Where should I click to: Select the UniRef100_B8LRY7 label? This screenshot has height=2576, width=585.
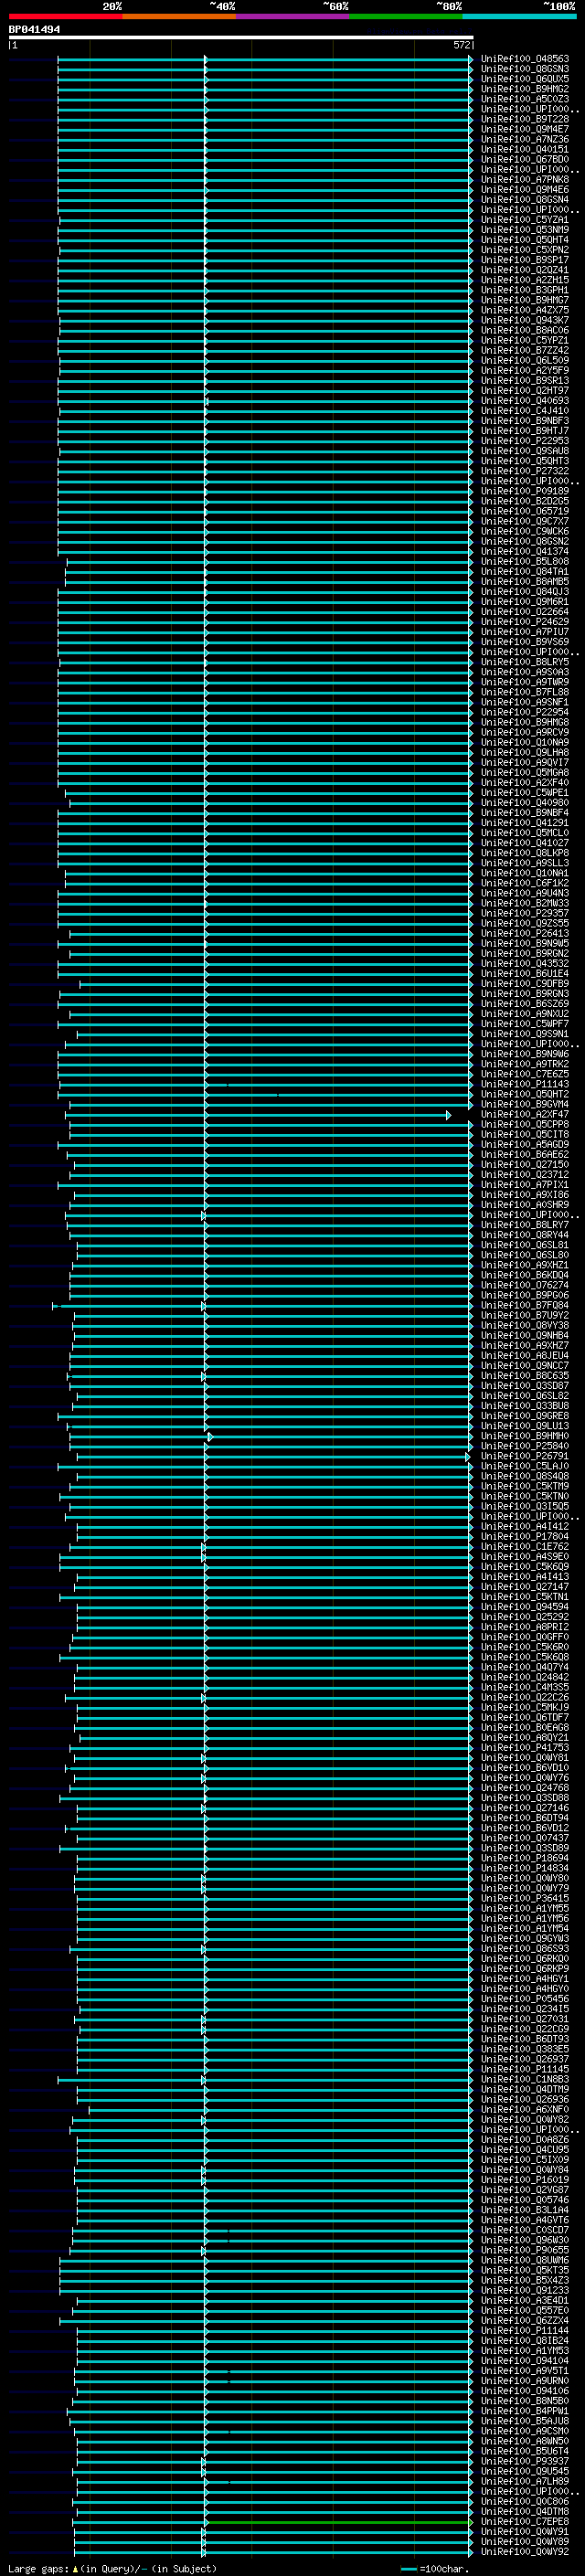click(525, 1225)
